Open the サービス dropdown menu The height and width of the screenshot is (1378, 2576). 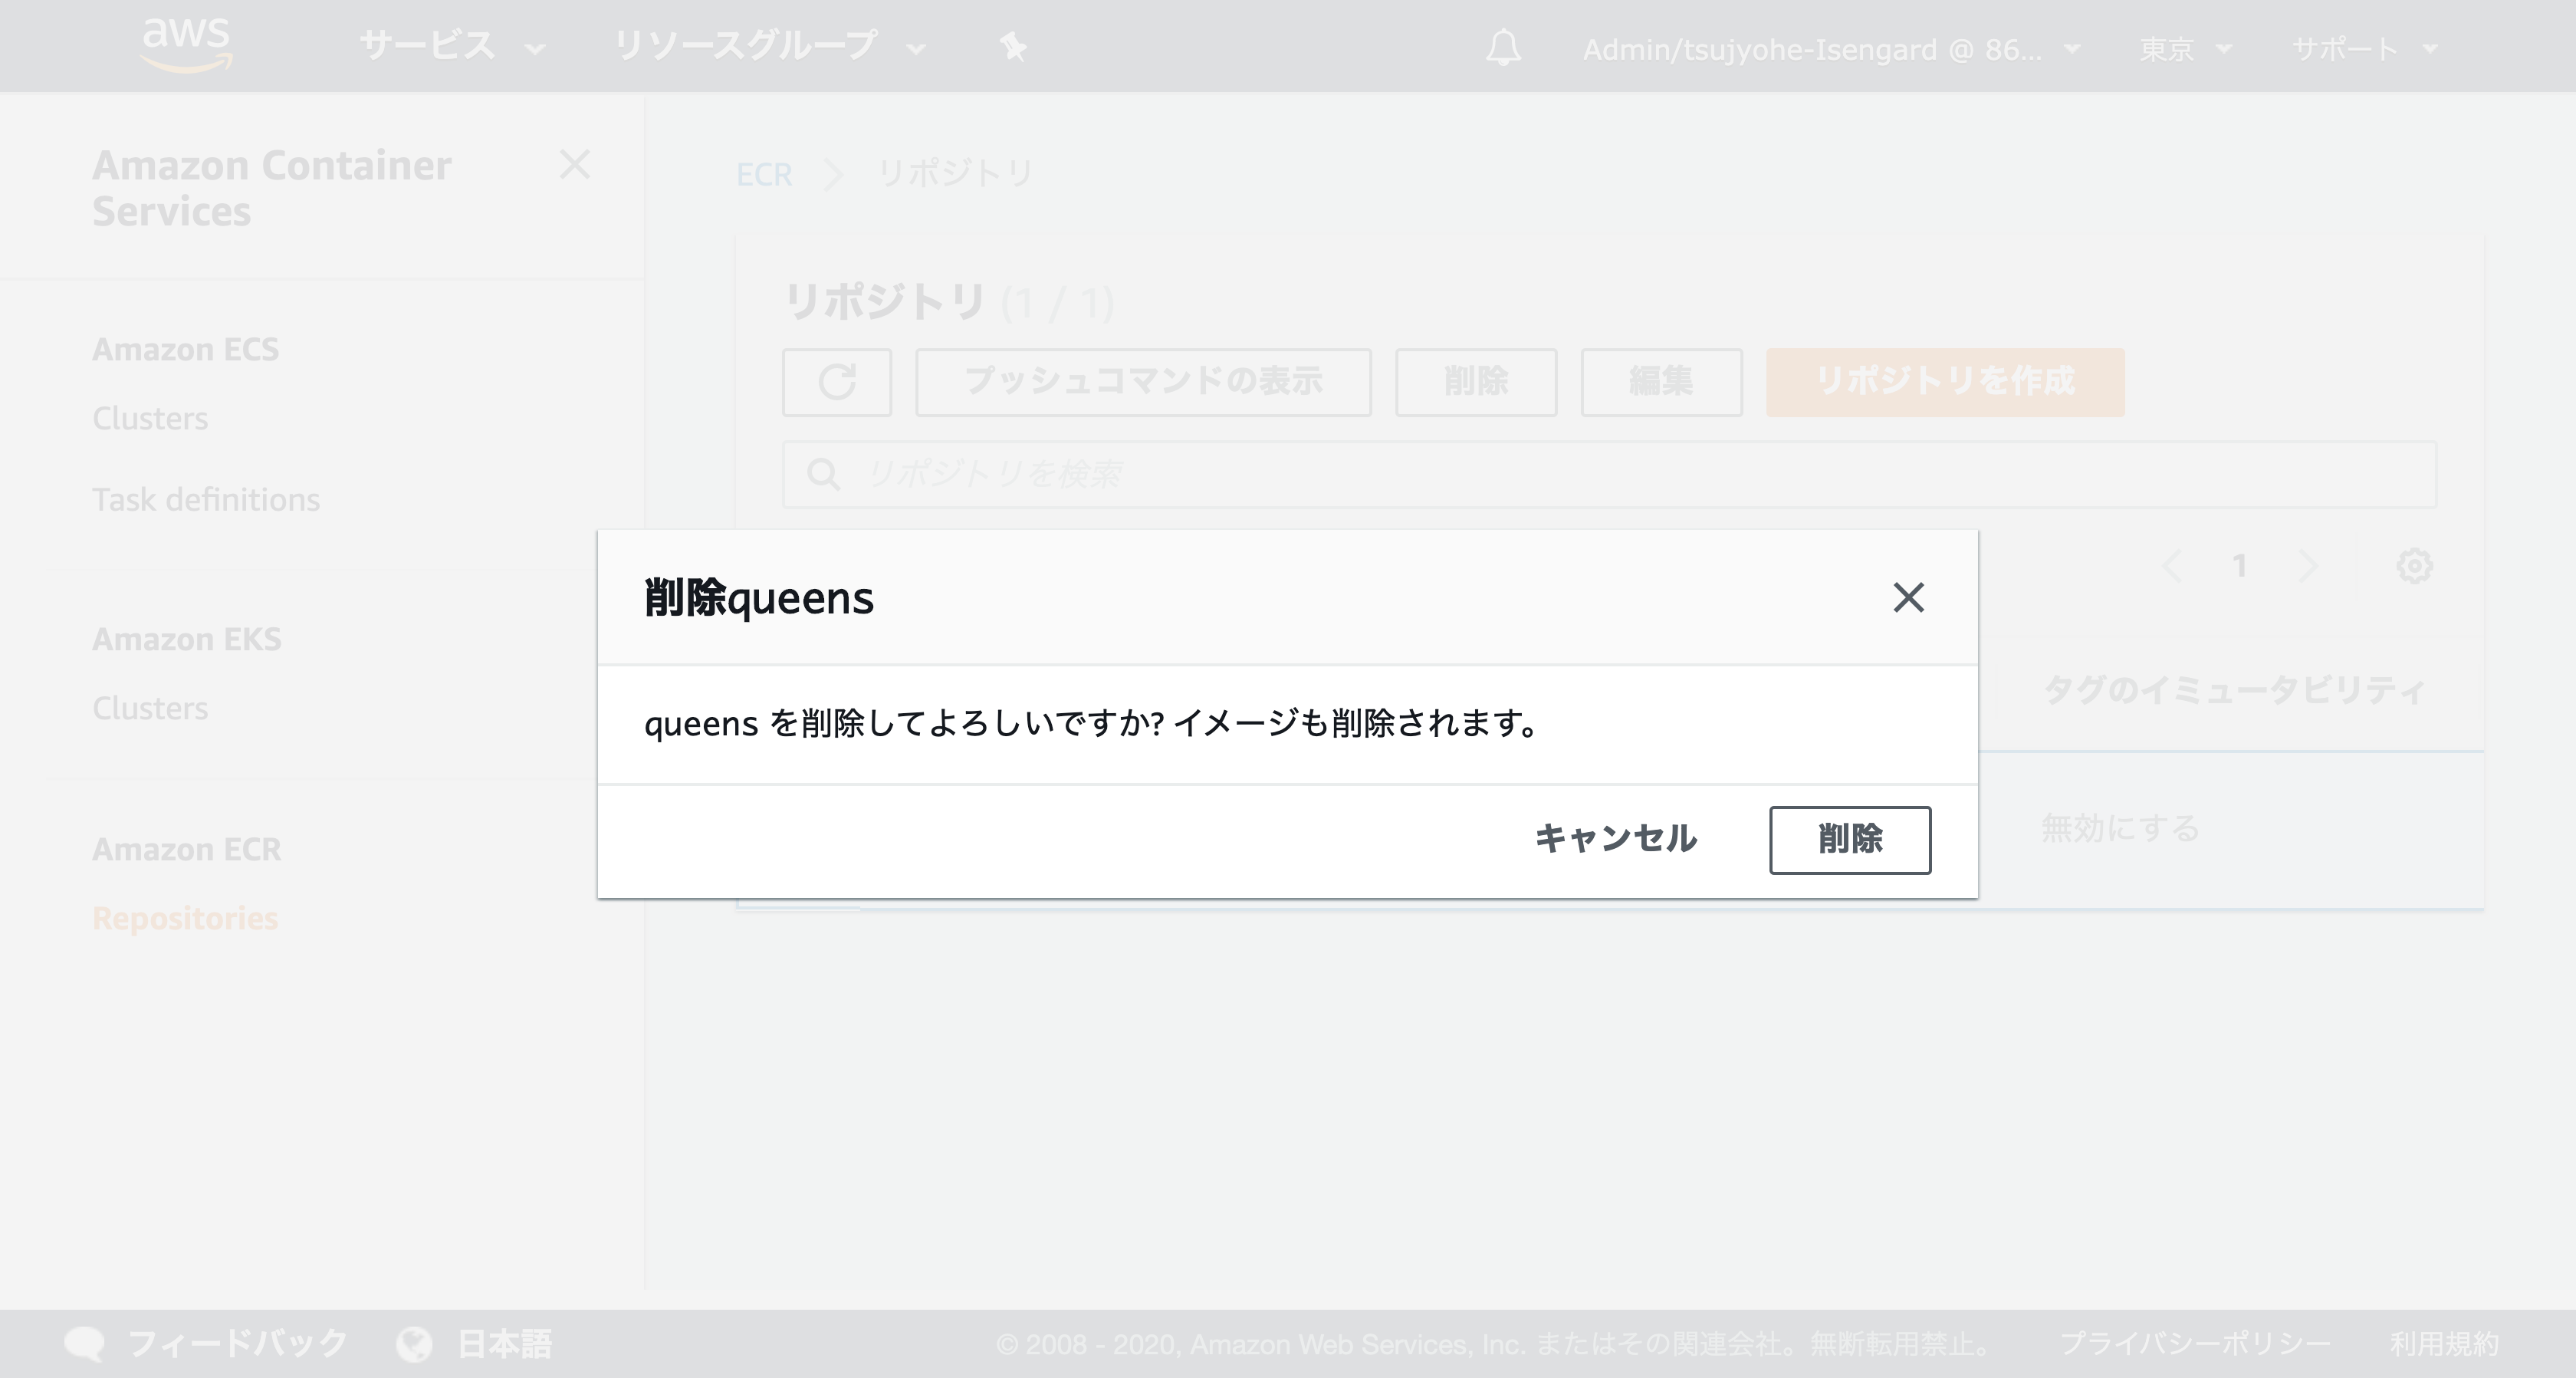(452, 47)
